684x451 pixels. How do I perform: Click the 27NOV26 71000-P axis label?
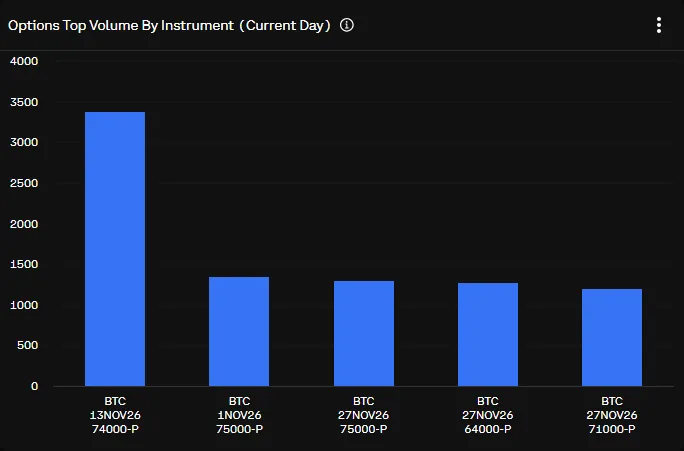coord(612,415)
